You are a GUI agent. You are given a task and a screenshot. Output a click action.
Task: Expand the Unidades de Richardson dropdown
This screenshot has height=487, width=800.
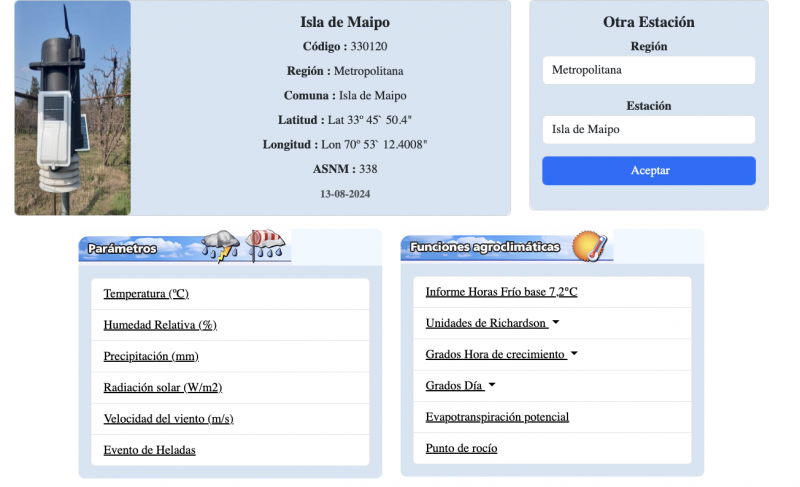pyautogui.click(x=492, y=323)
